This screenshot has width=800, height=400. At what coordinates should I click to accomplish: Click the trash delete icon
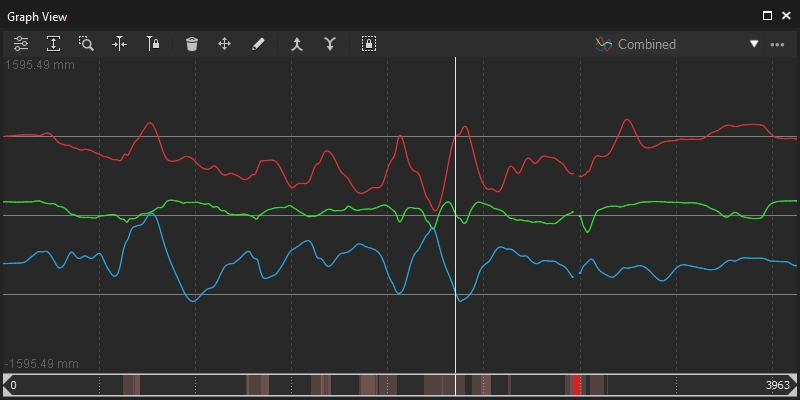[191, 44]
